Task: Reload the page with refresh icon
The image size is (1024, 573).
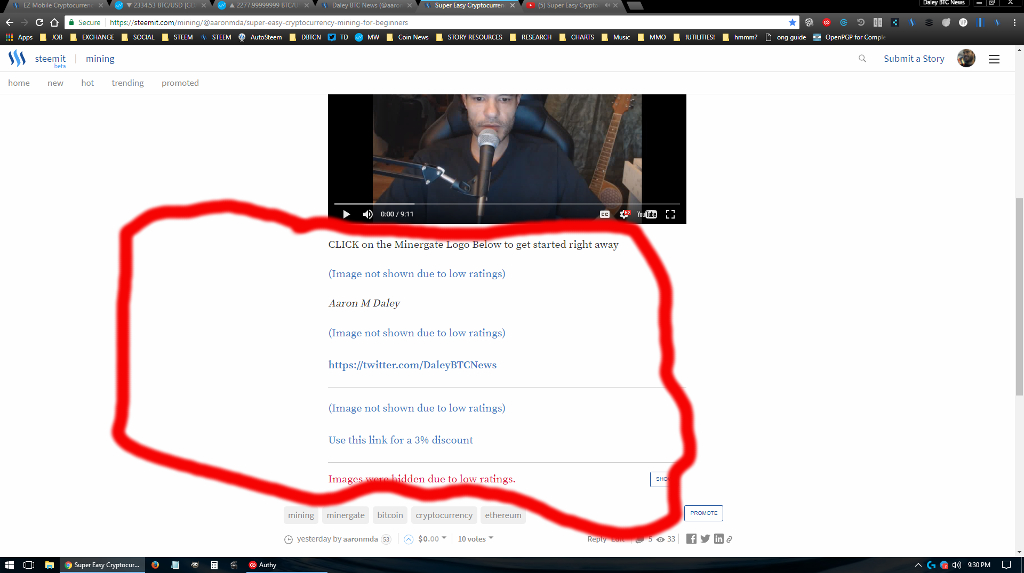Action: coord(39,22)
